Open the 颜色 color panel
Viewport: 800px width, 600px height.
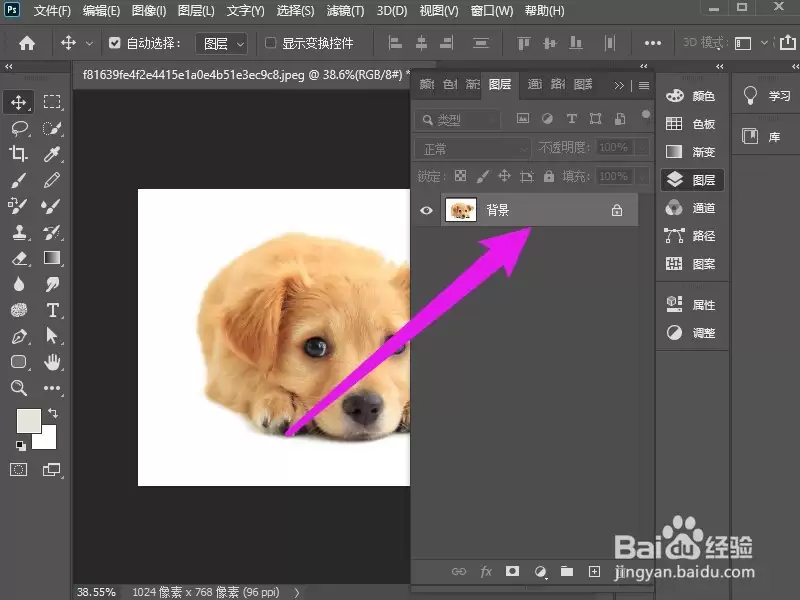(x=691, y=96)
